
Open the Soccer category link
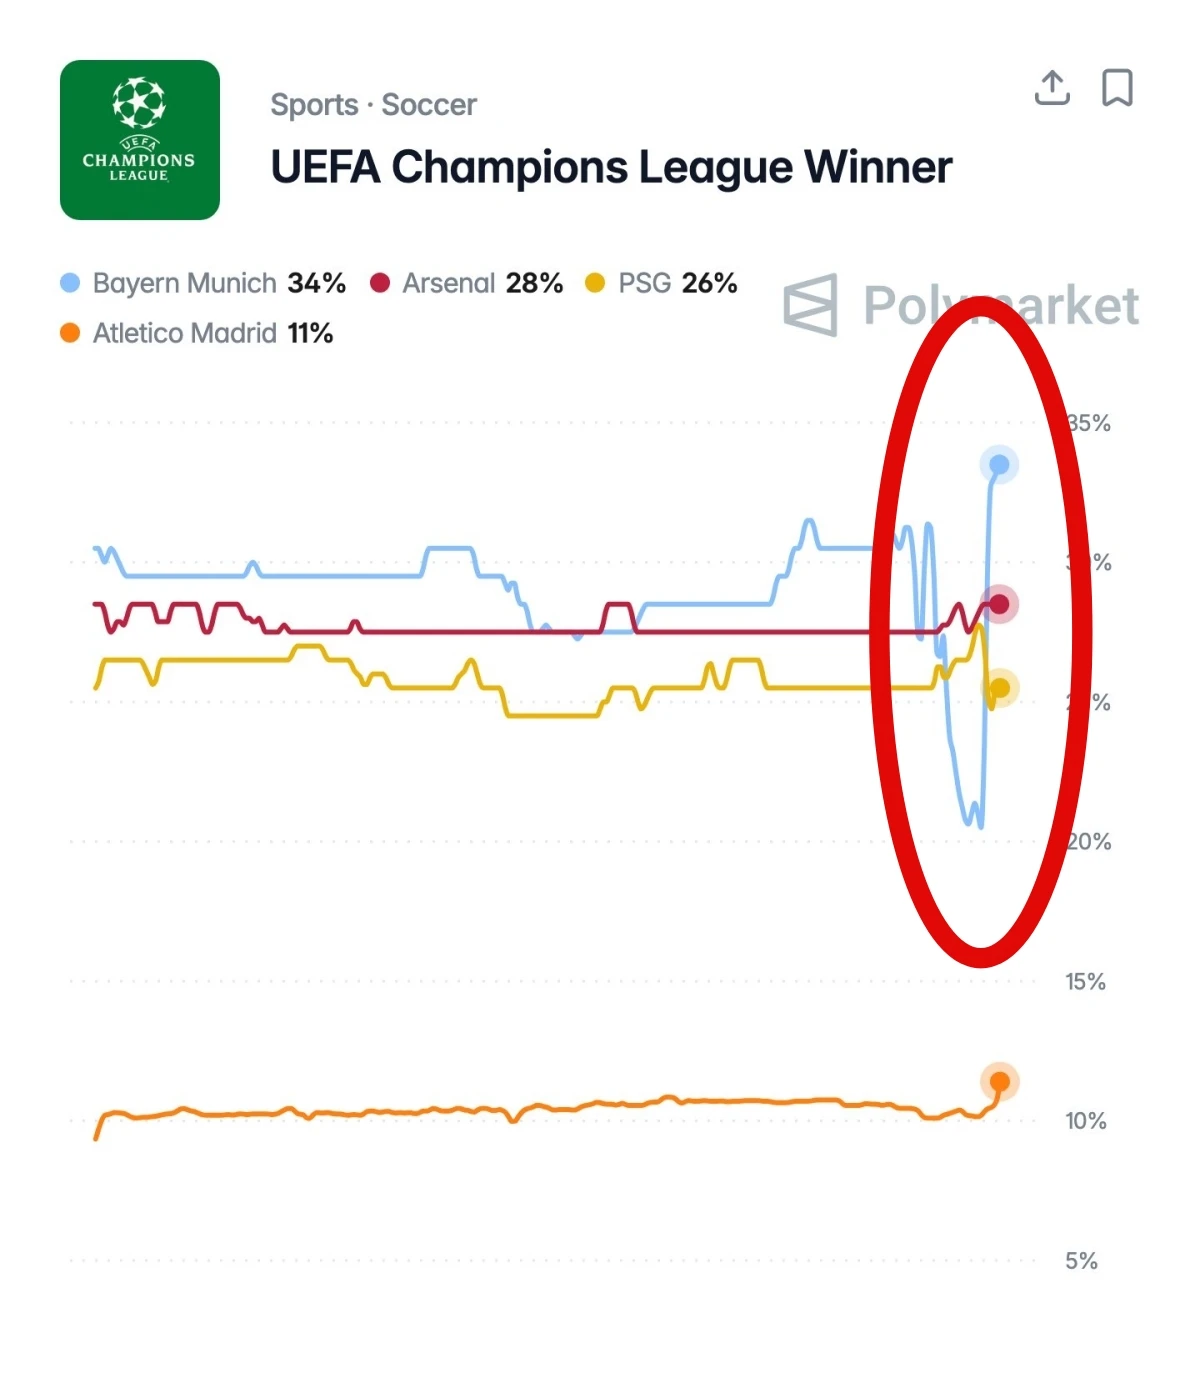click(429, 105)
